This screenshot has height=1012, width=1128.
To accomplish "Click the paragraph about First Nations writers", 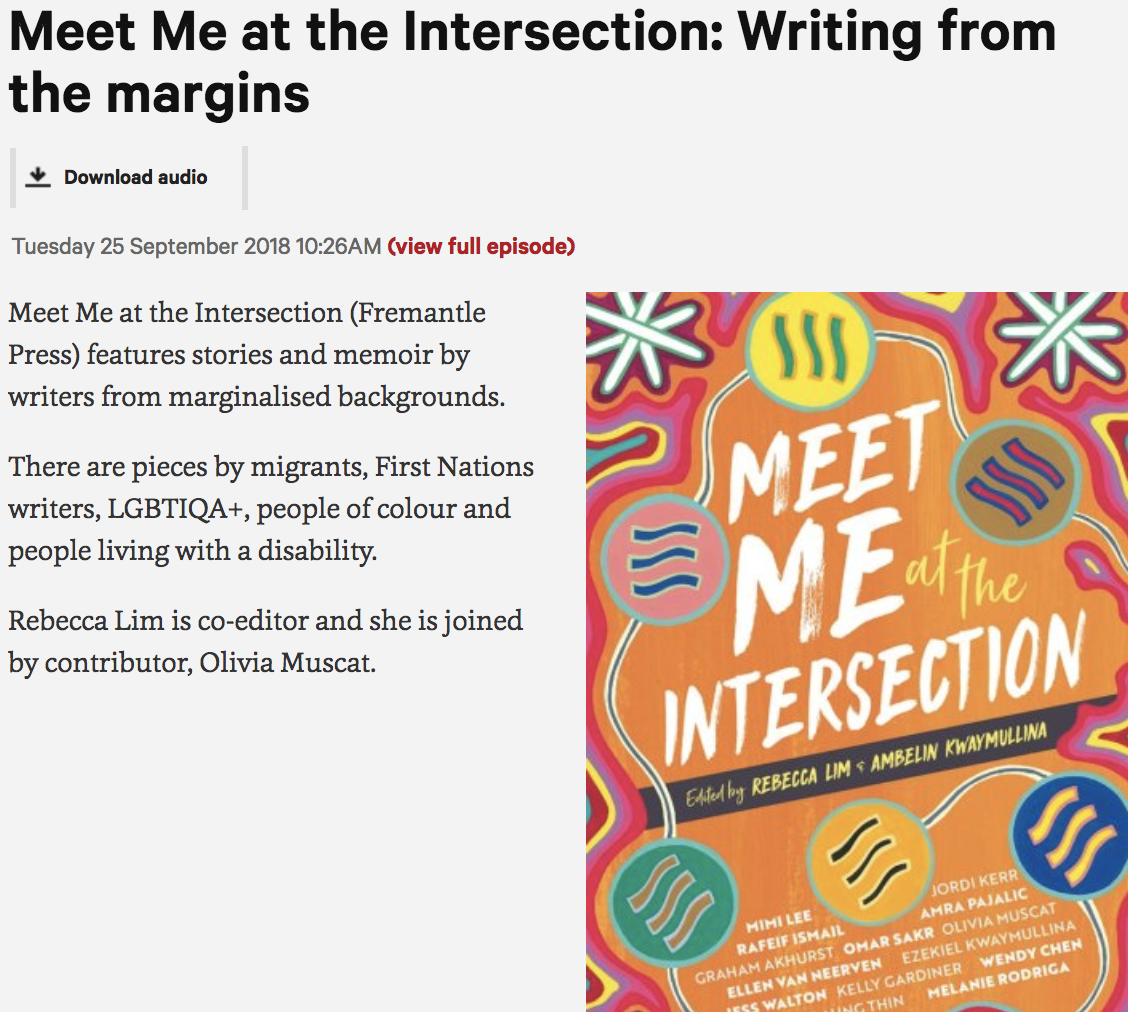I will tap(270, 508).
